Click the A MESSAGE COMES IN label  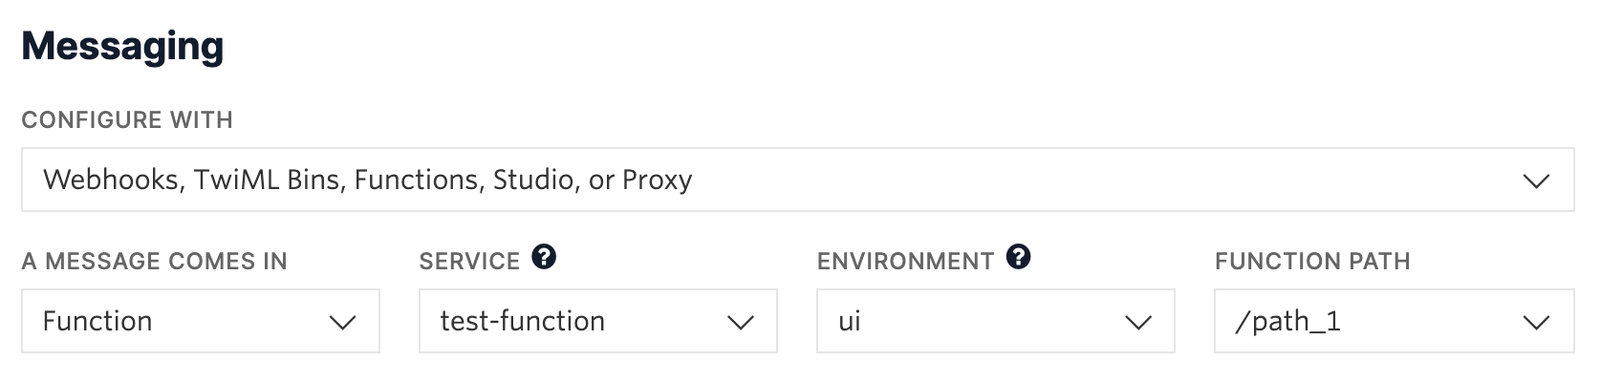pyautogui.click(x=154, y=262)
